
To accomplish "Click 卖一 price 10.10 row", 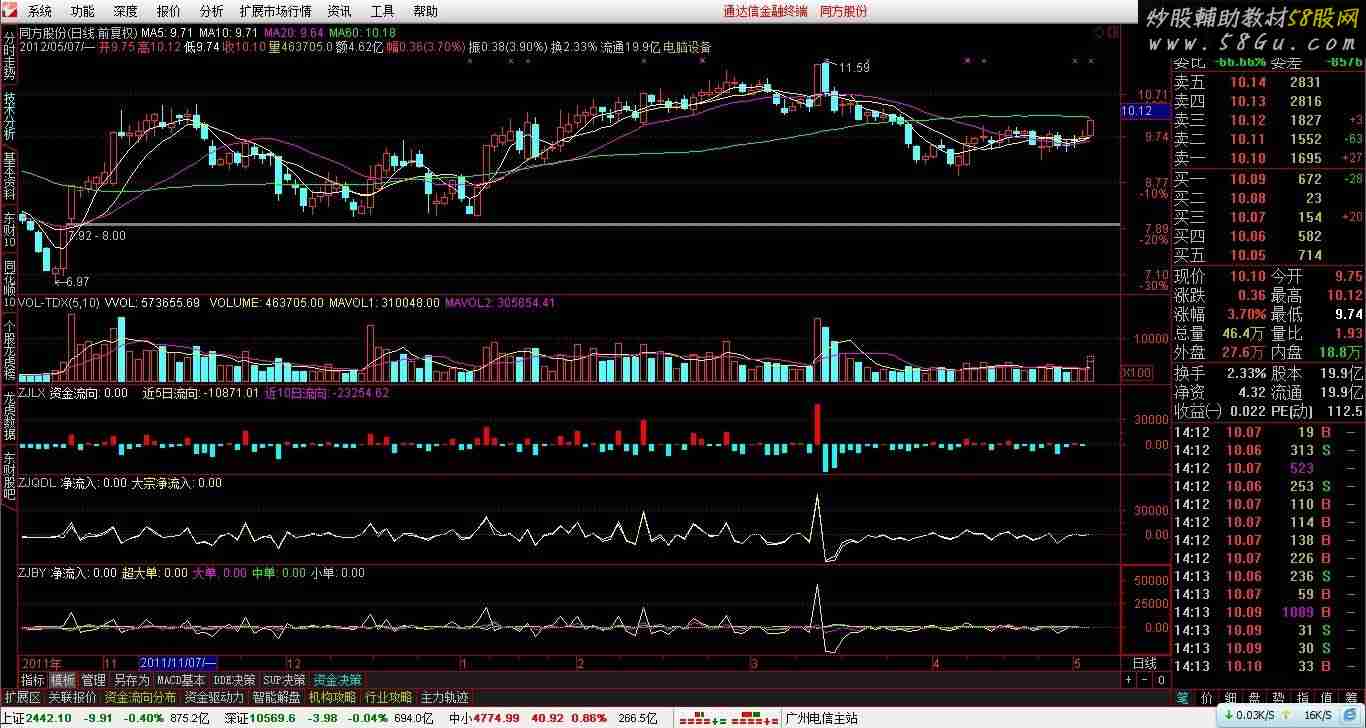I will (x=1268, y=158).
